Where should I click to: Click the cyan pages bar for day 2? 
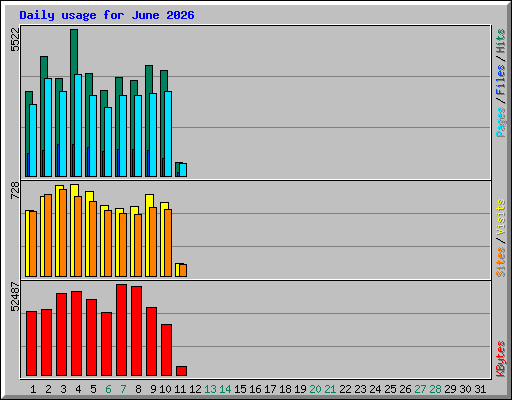tap(48, 127)
